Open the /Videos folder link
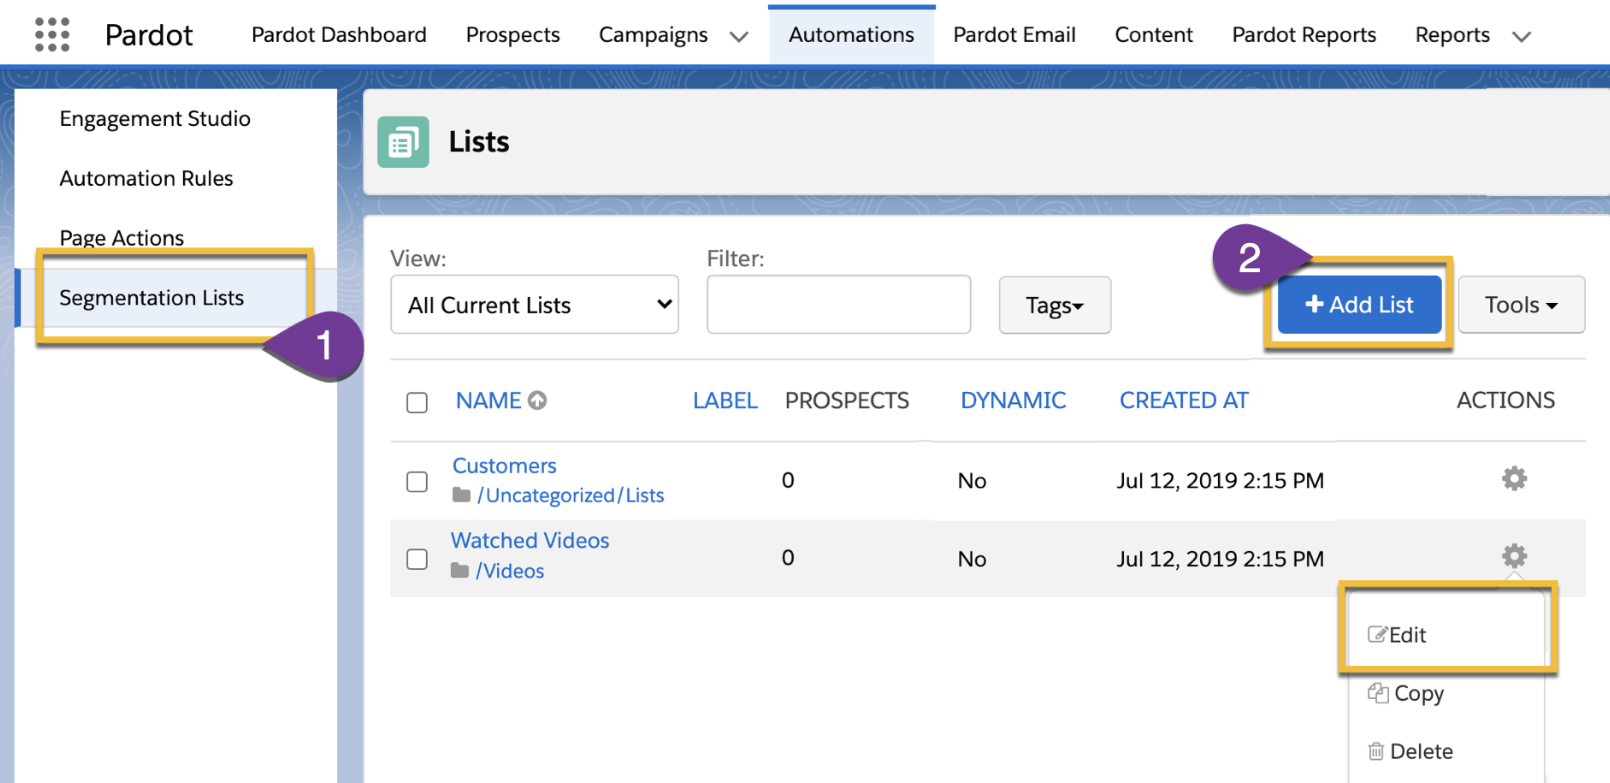This screenshot has height=783, width=1610. coord(510,571)
